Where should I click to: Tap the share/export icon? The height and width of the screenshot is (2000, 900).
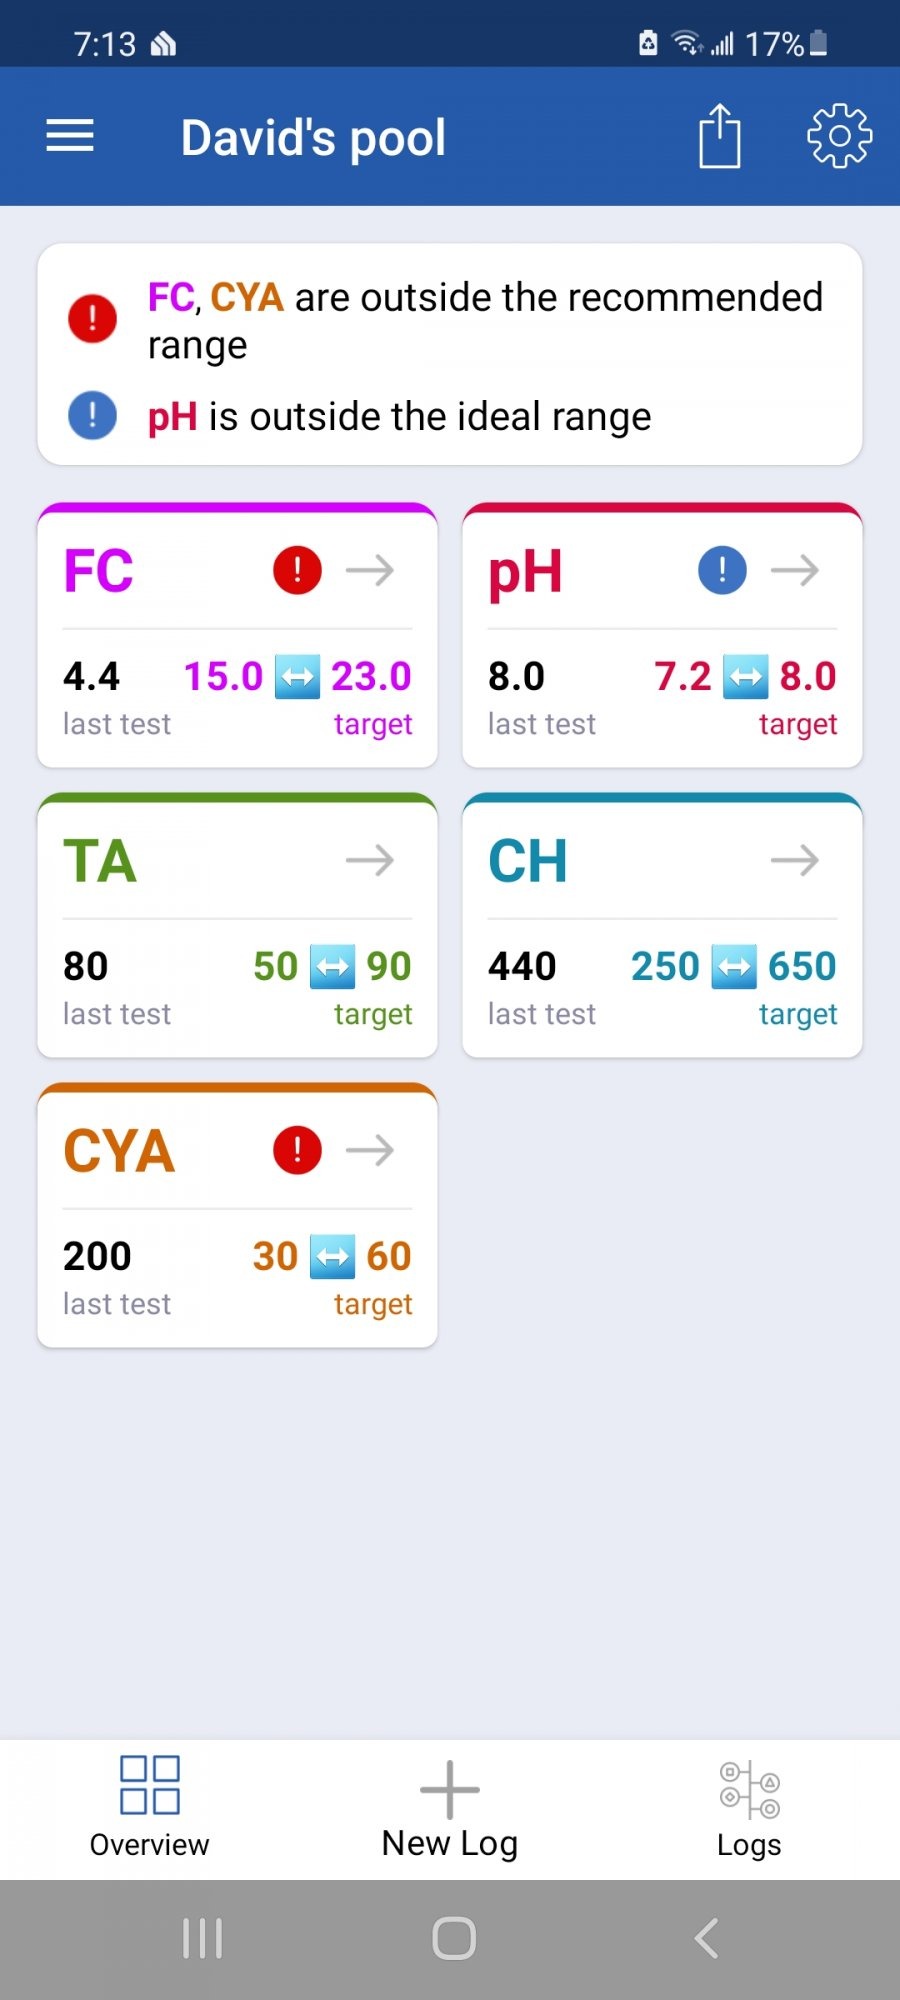tap(720, 136)
